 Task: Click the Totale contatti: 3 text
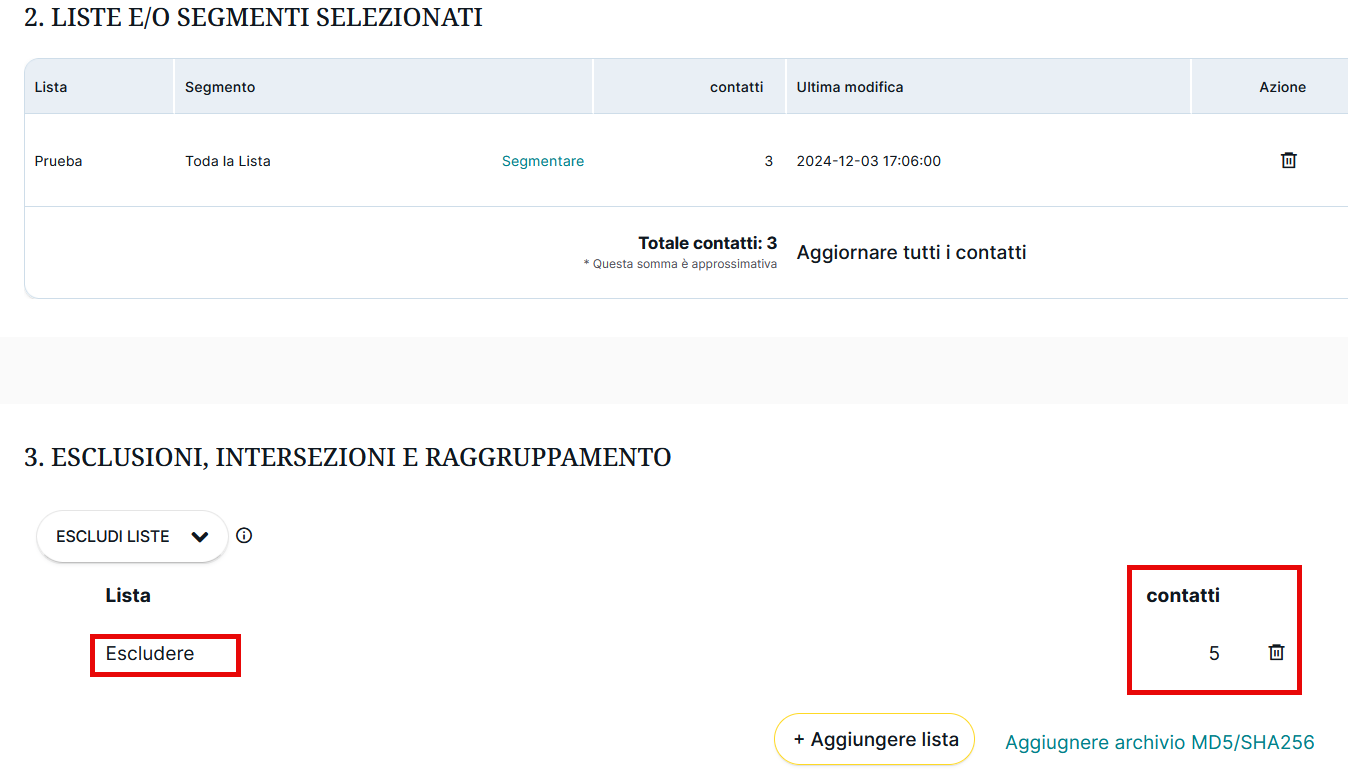coord(707,243)
